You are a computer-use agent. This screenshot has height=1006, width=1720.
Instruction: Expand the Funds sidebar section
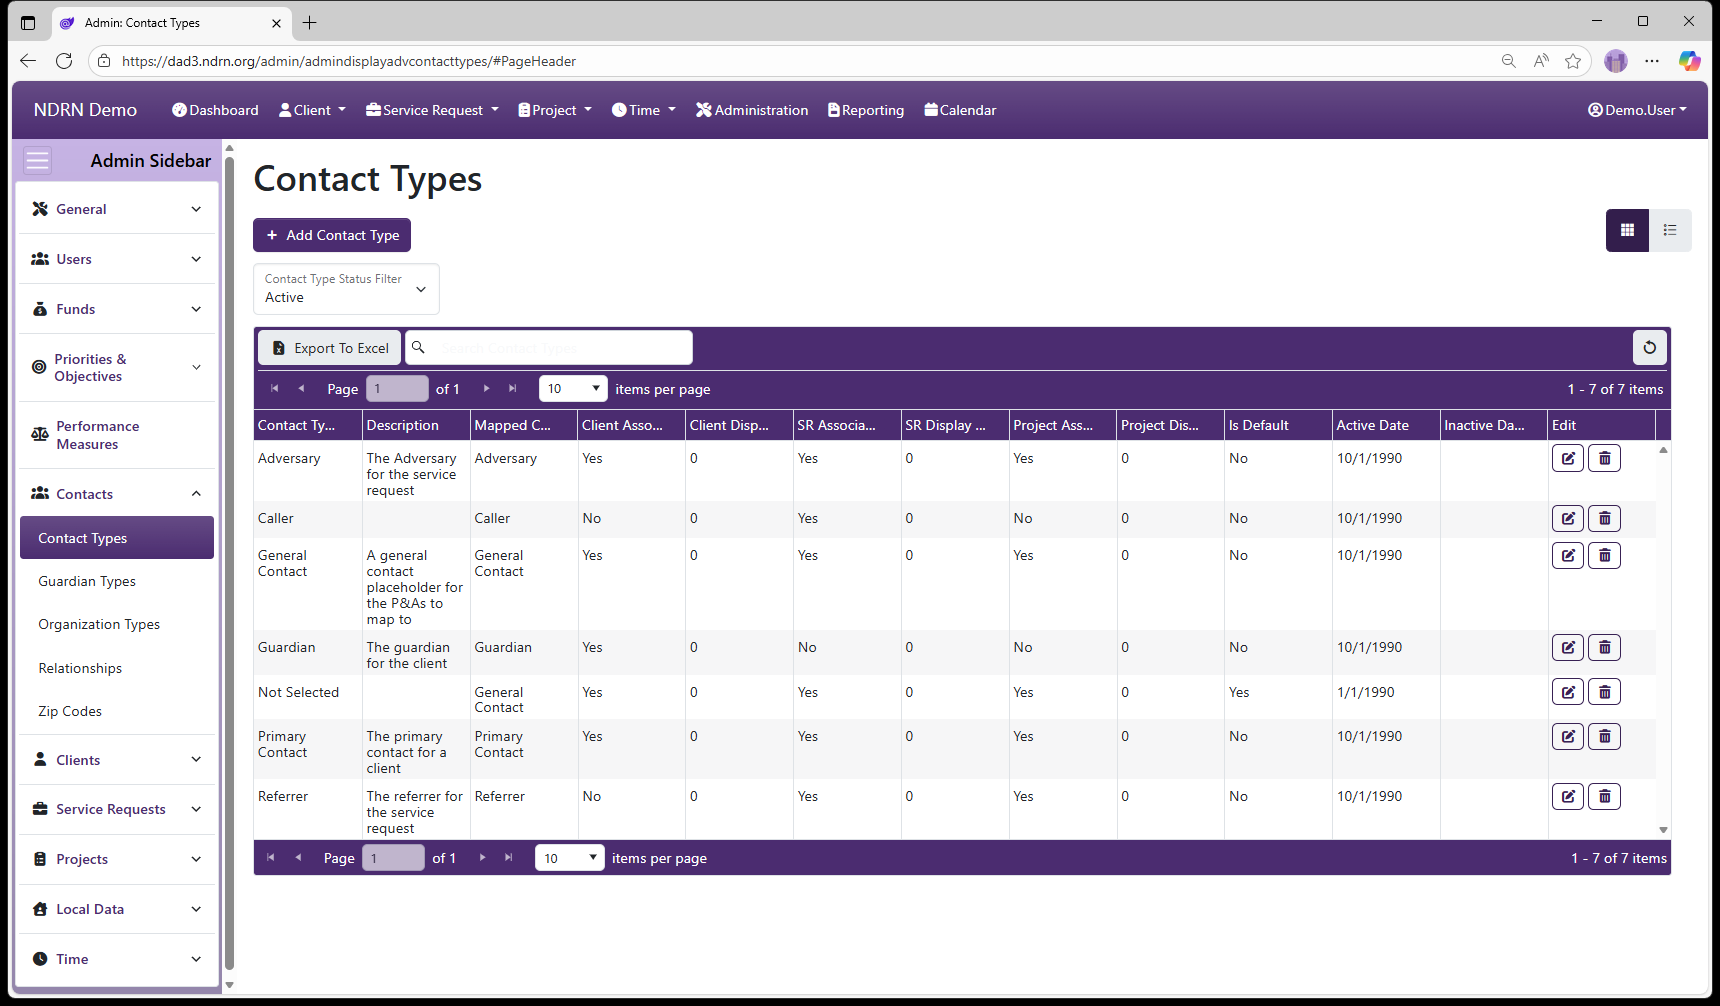click(117, 309)
